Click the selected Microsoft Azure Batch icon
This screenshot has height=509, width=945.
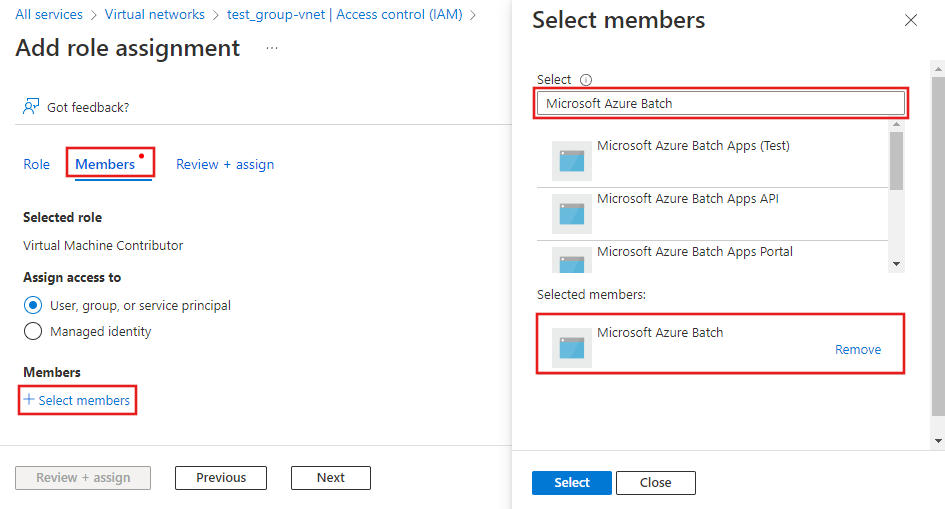coord(572,347)
